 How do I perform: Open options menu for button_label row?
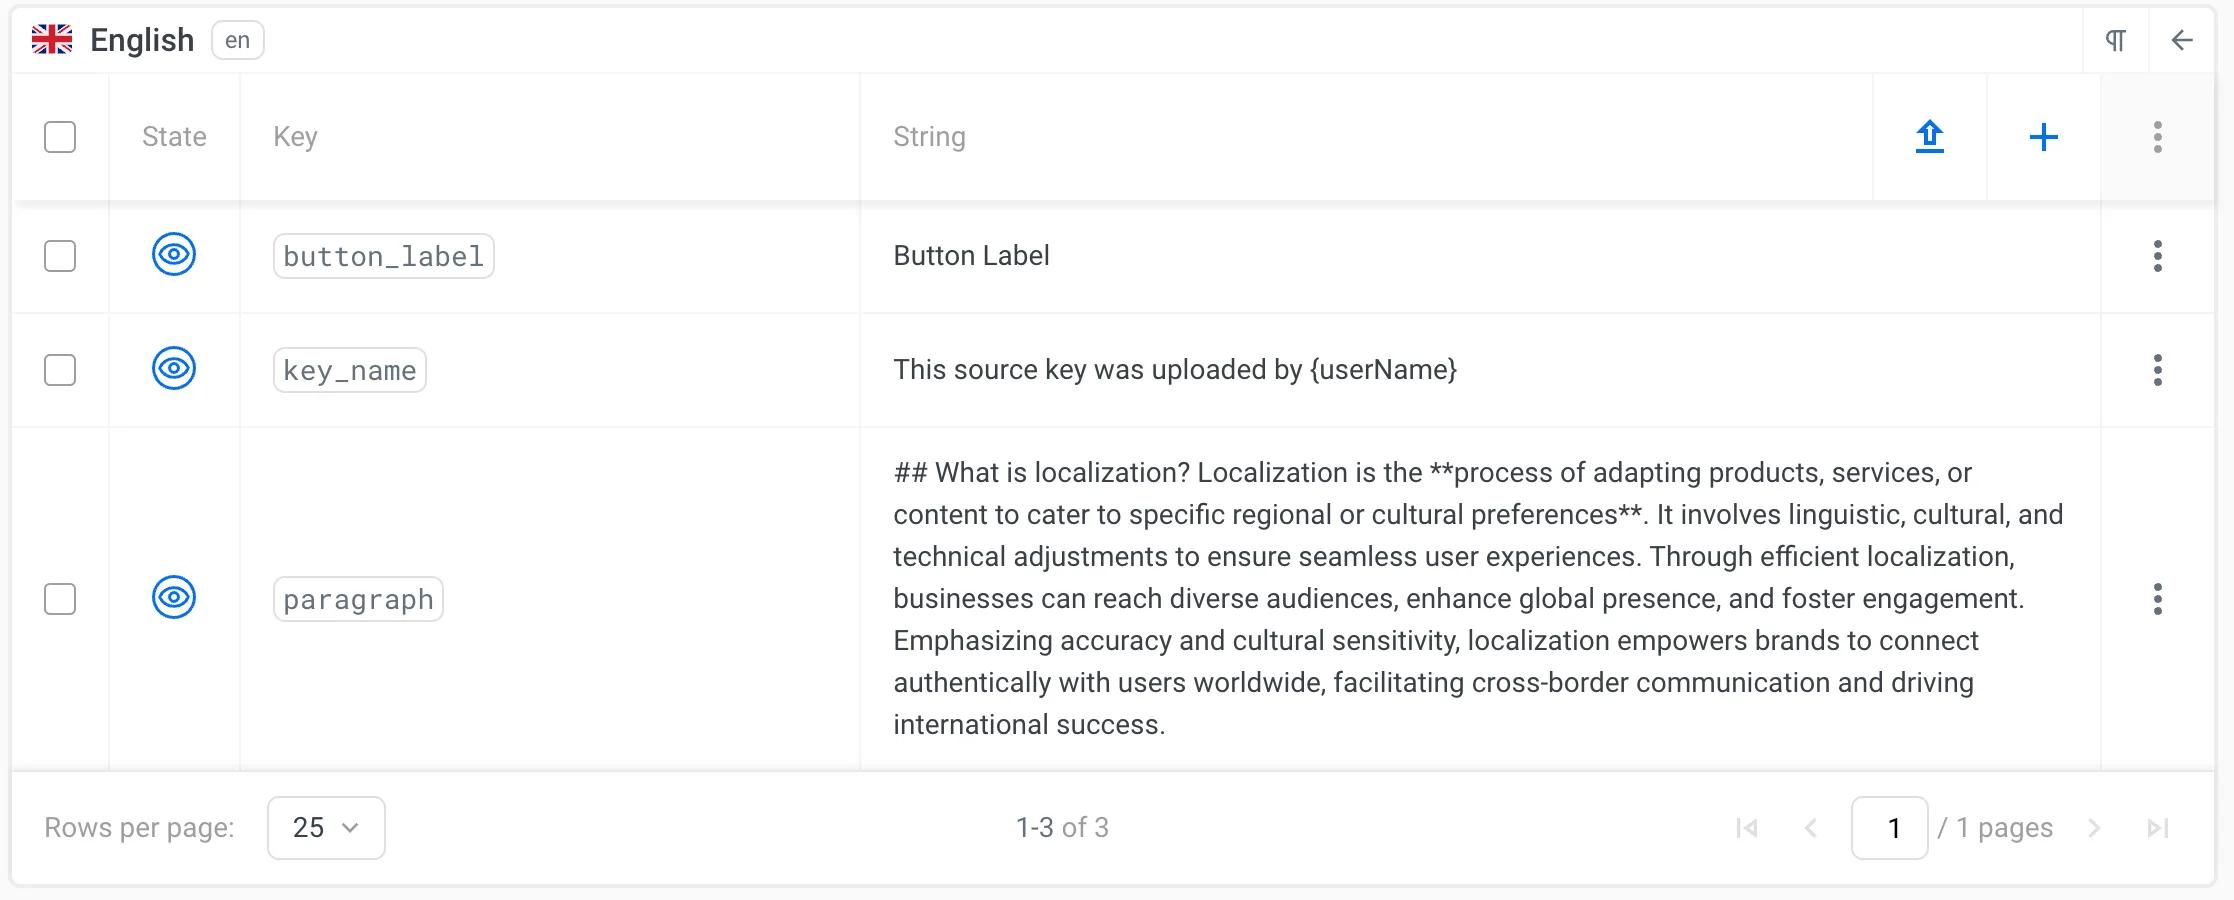coord(2157,256)
